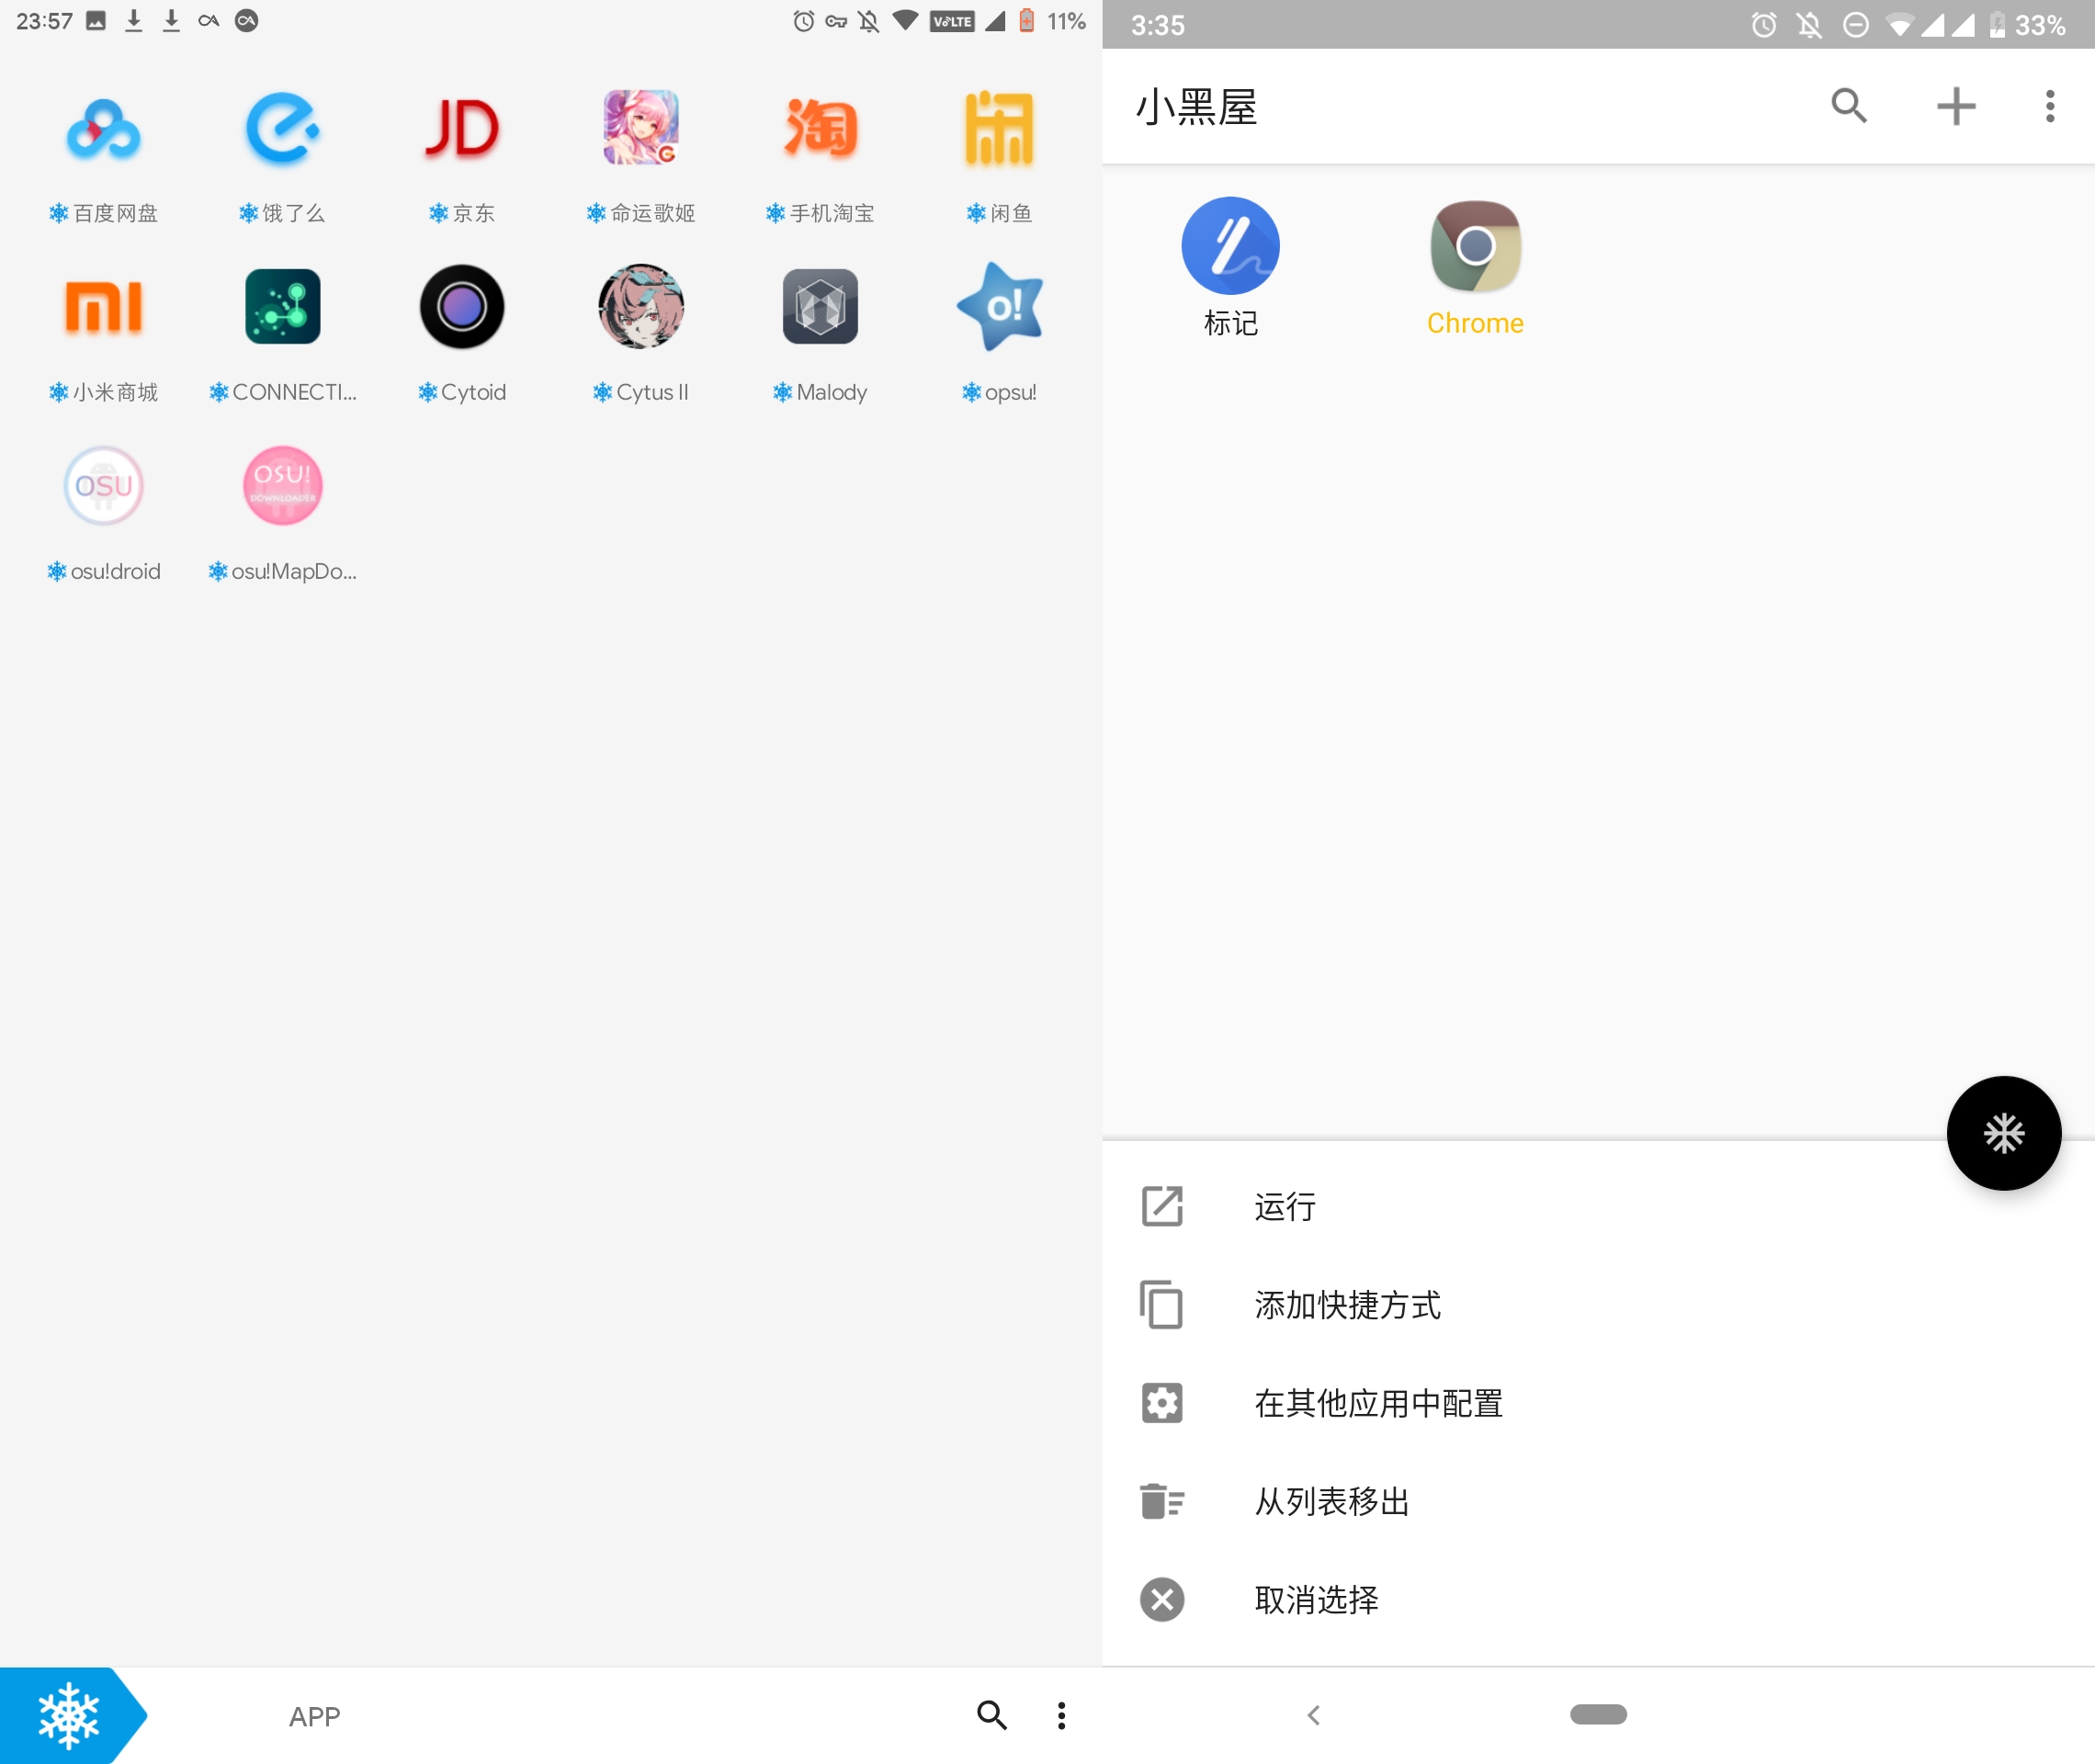
Task: Open the 闲鱼 app icon
Action: click(999, 130)
